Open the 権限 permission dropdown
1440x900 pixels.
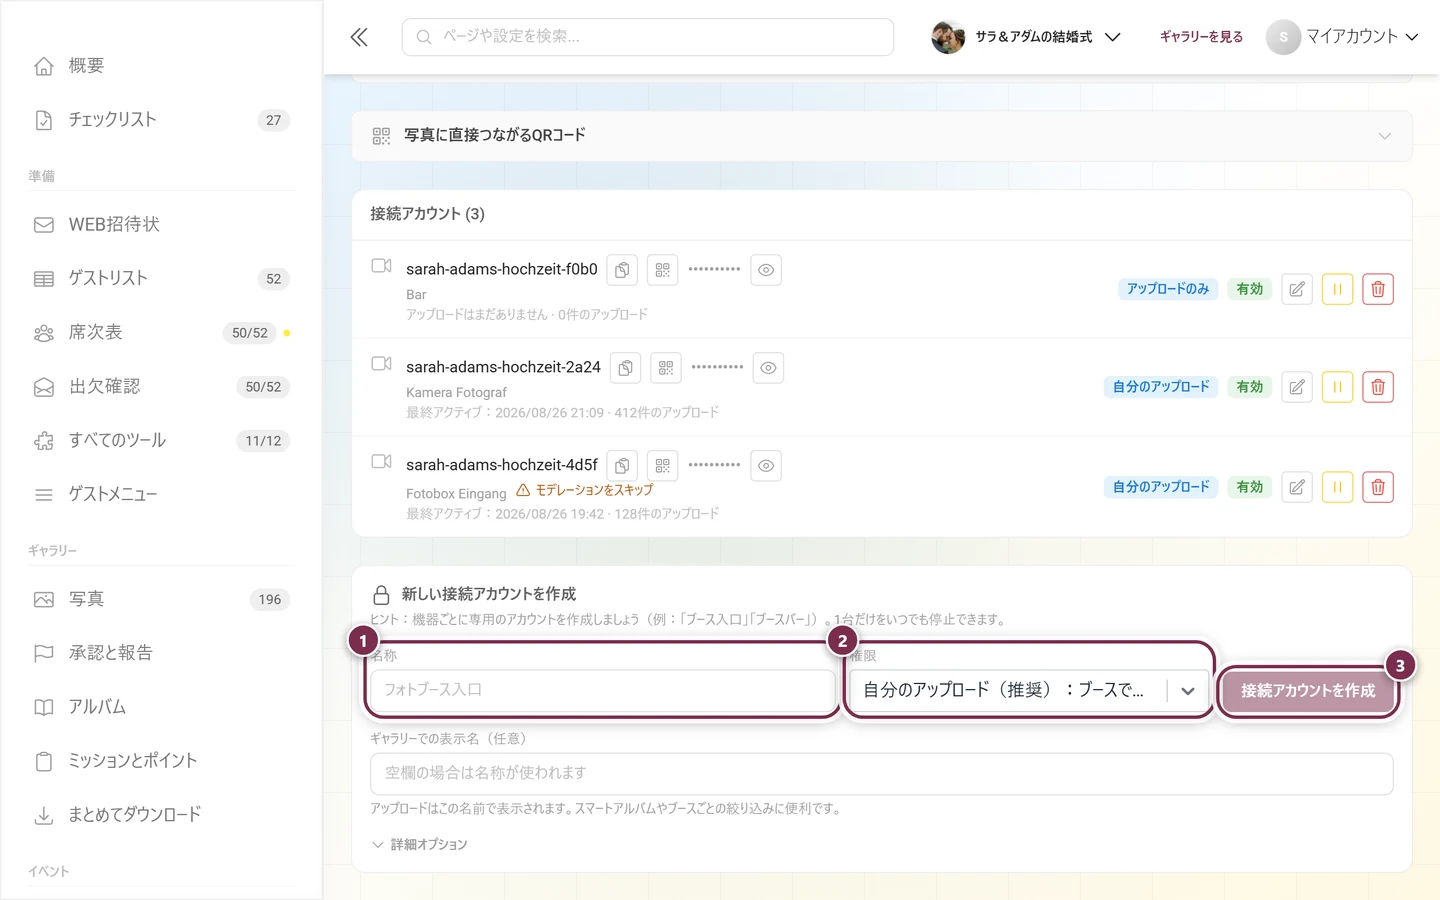click(1030, 690)
